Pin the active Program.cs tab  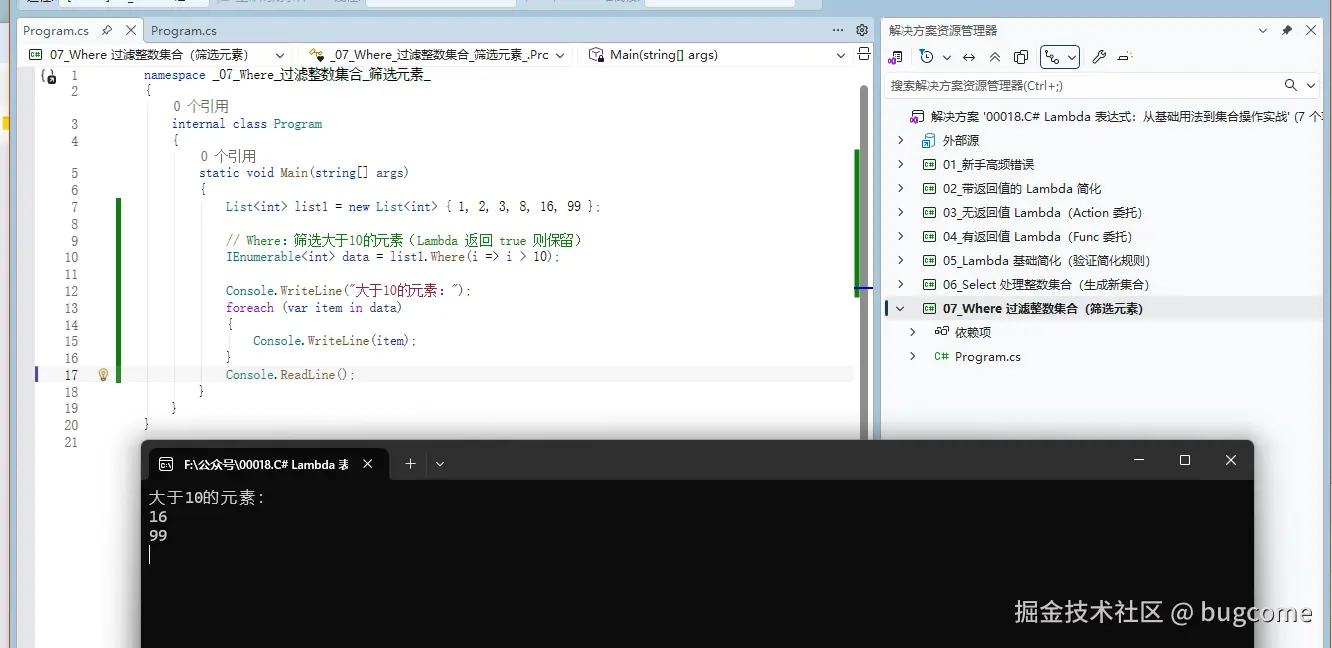107,31
